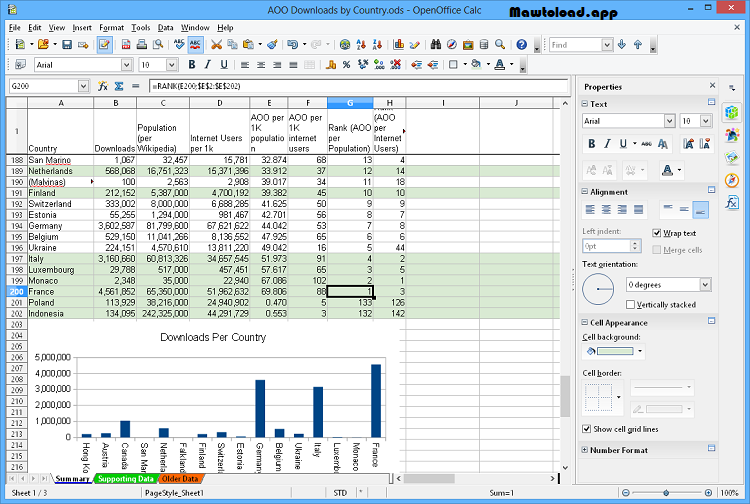Screen dimensions: 750x504
Task: Toggle Vertically stacked checkbox
Action: [630, 305]
